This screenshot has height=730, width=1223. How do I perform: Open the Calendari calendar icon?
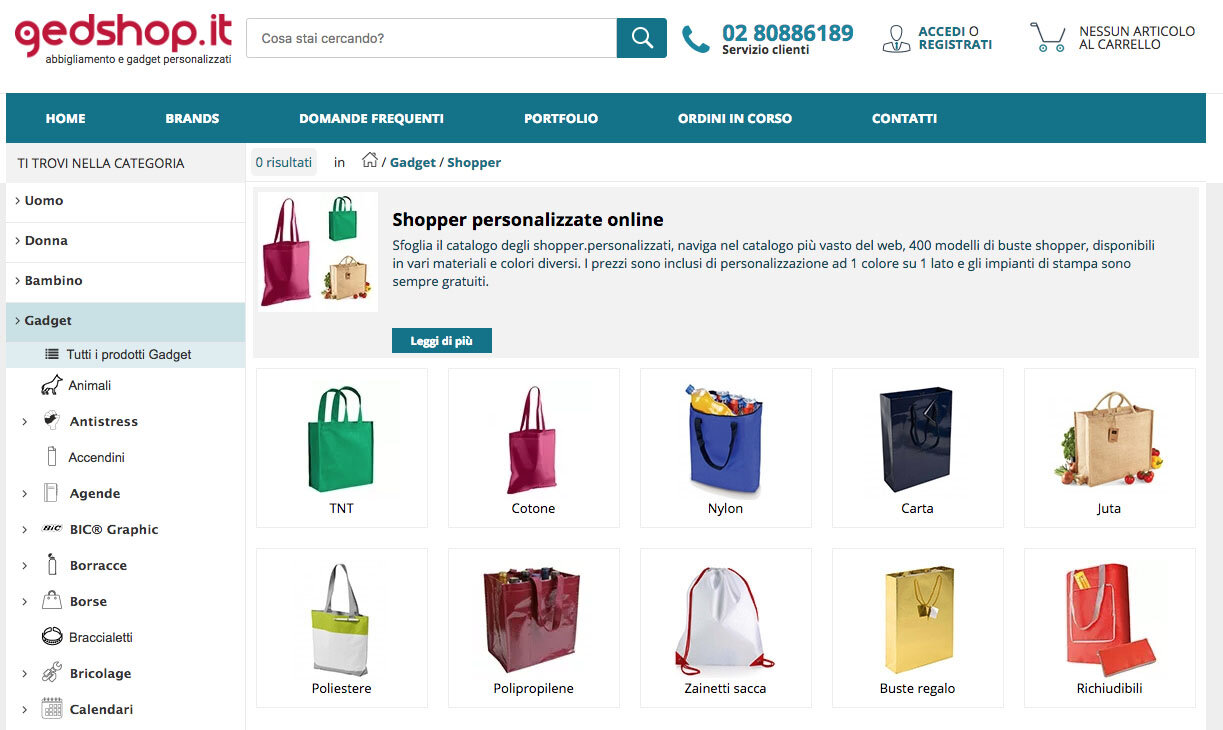pyautogui.click(x=52, y=709)
